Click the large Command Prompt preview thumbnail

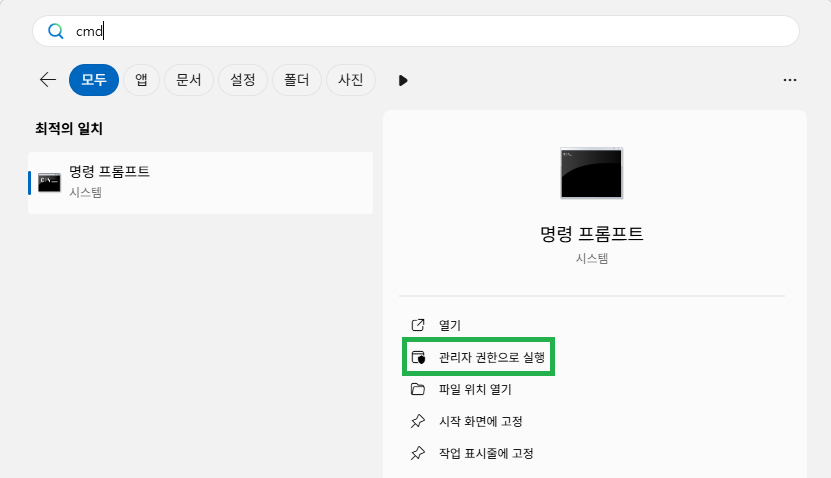click(591, 173)
